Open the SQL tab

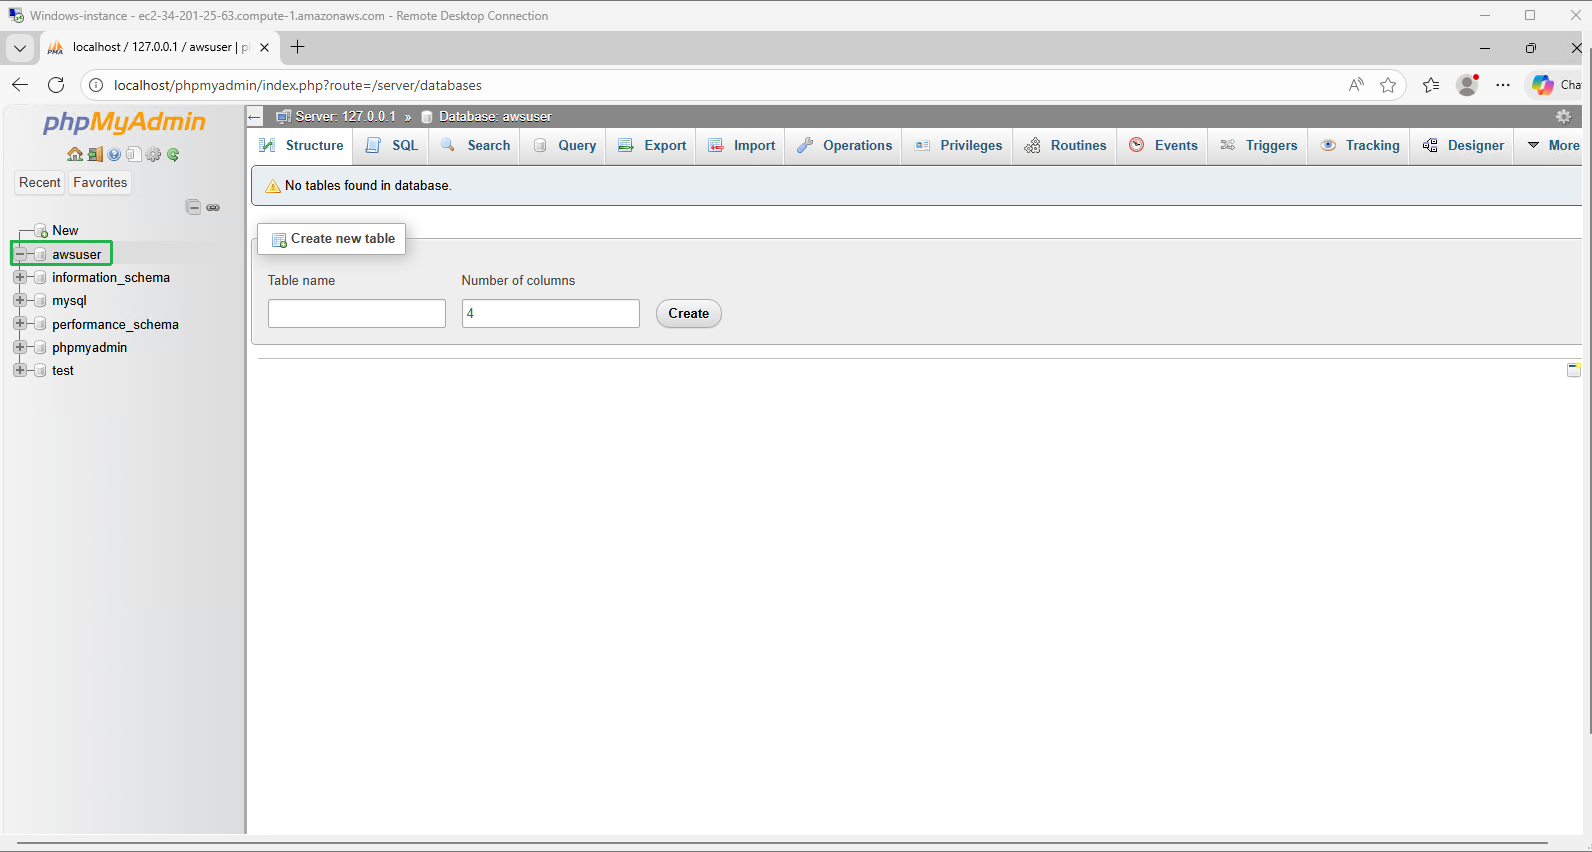tap(392, 145)
